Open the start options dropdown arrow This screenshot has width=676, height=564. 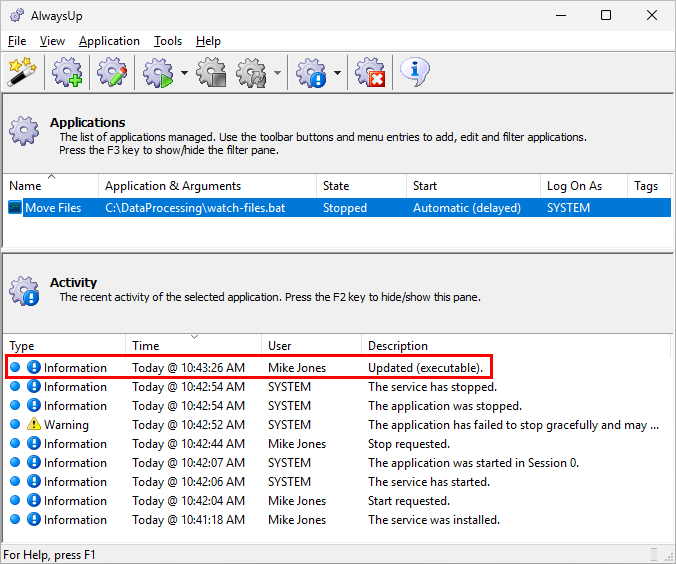point(184,72)
